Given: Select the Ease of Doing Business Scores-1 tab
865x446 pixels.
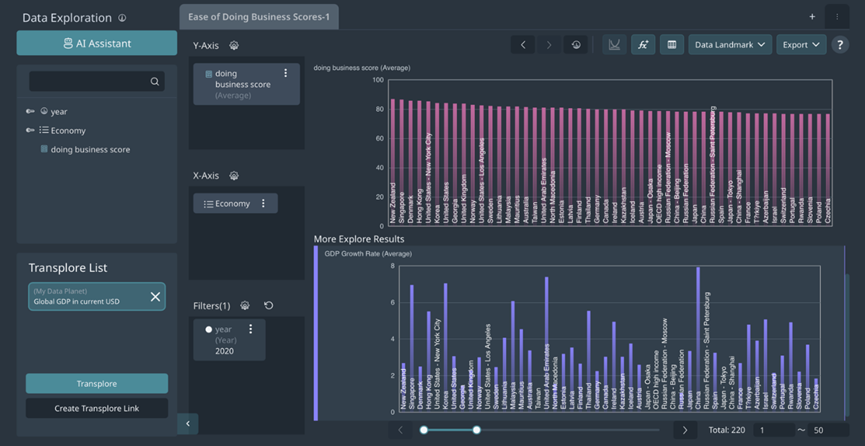Looking at the screenshot, I should point(259,16).
